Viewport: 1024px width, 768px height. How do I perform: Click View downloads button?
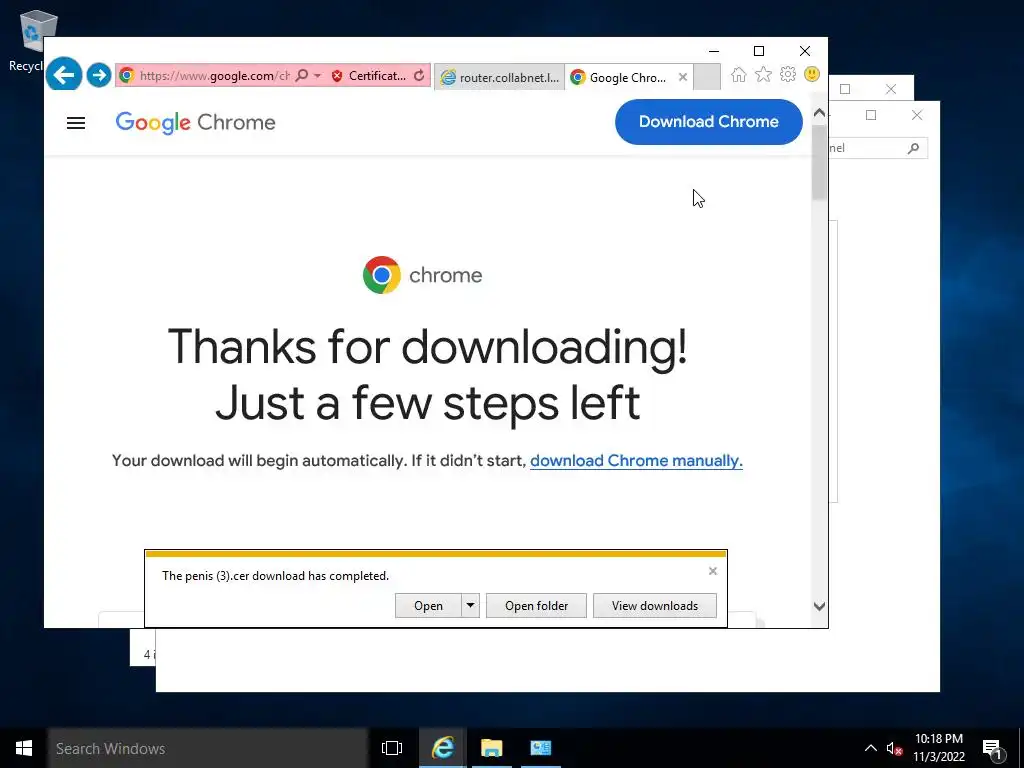654,605
